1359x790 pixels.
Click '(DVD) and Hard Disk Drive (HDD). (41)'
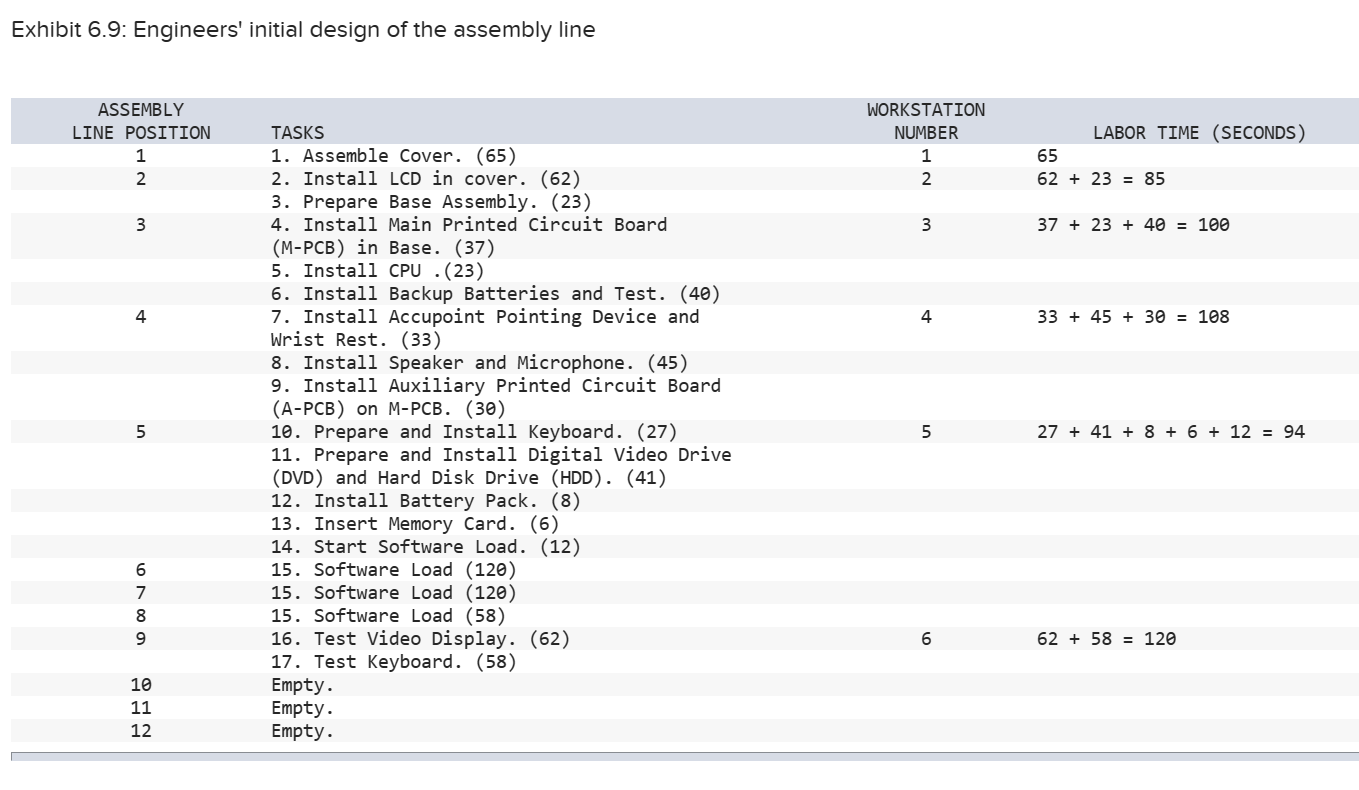[469, 478]
